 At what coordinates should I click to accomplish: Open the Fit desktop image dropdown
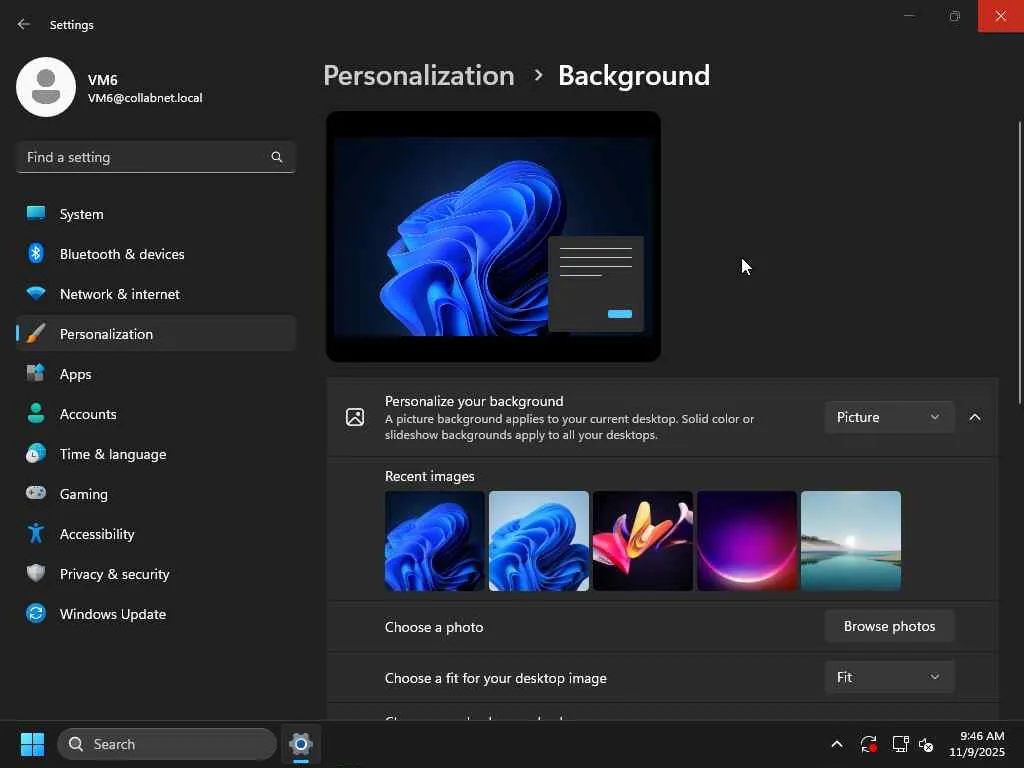(889, 677)
